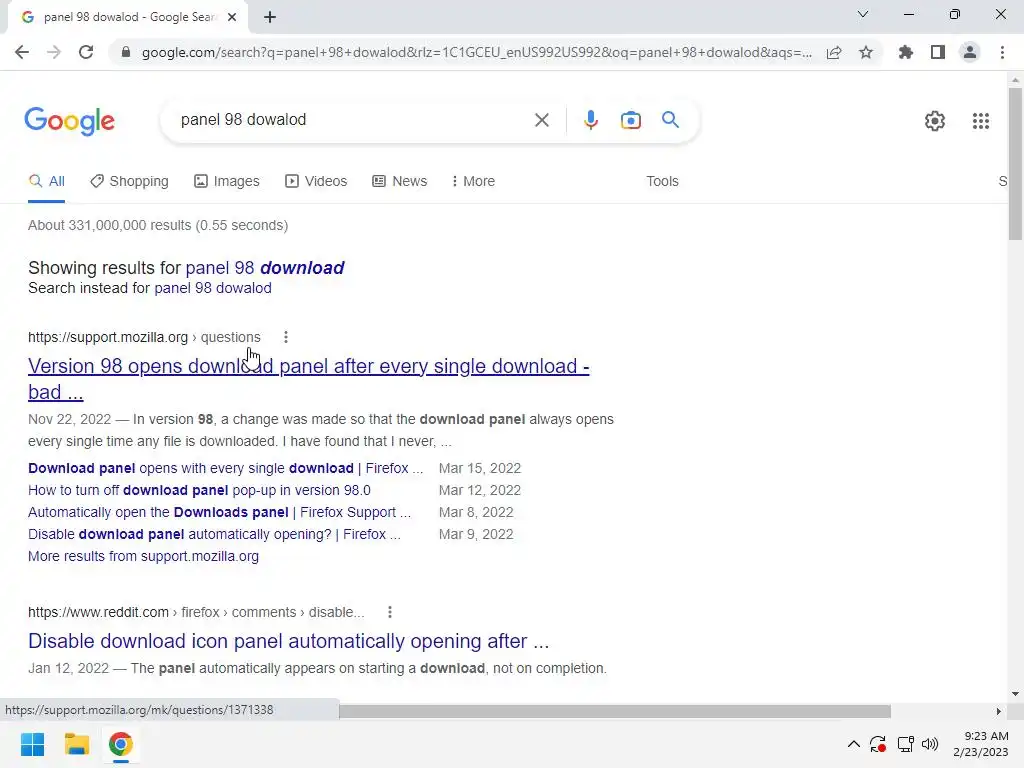Bookmark this page with the star
Screen dimensions: 1024x768
point(866,52)
